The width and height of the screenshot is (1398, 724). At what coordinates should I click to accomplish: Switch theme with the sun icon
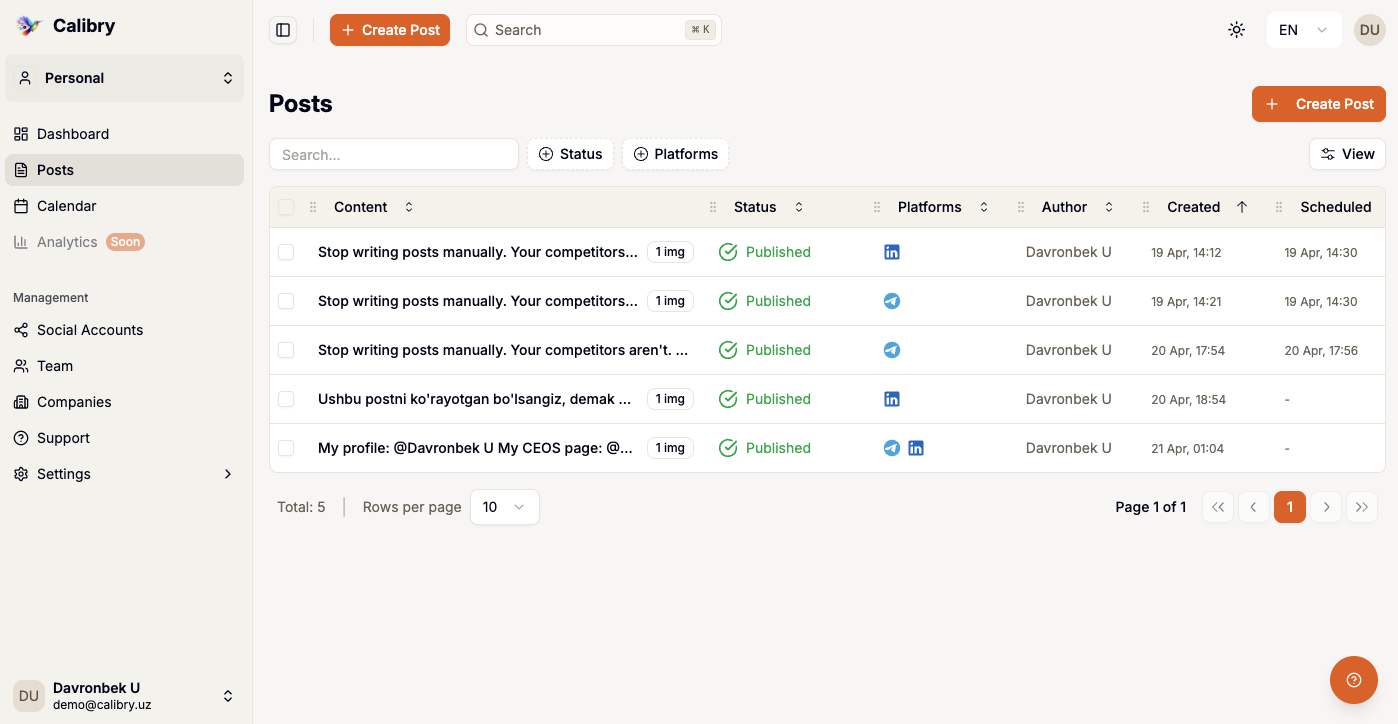pyautogui.click(x=1237, y=30)
